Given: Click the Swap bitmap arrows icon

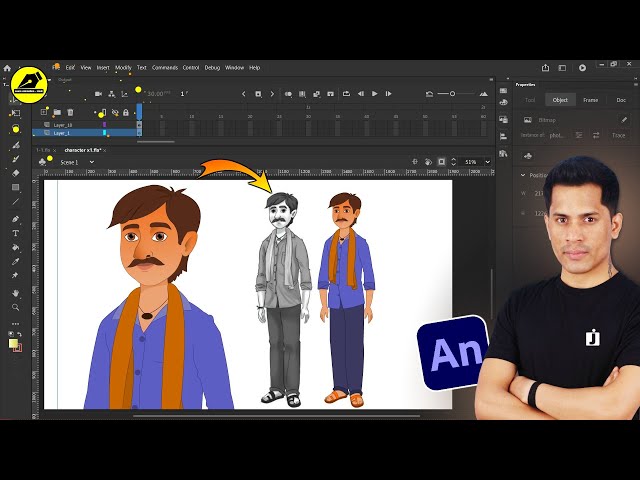Looking at the screenshot, I should coord(596,135).
